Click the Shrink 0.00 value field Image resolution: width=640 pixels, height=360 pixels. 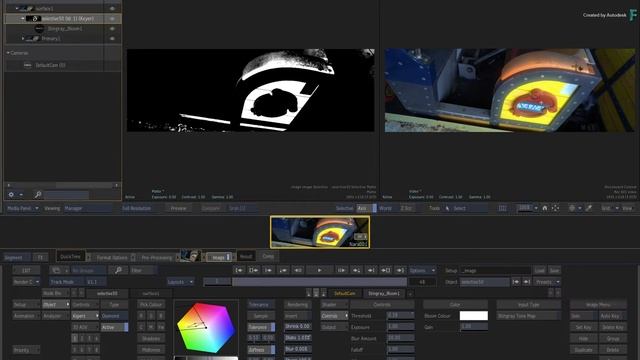(298, 327)
